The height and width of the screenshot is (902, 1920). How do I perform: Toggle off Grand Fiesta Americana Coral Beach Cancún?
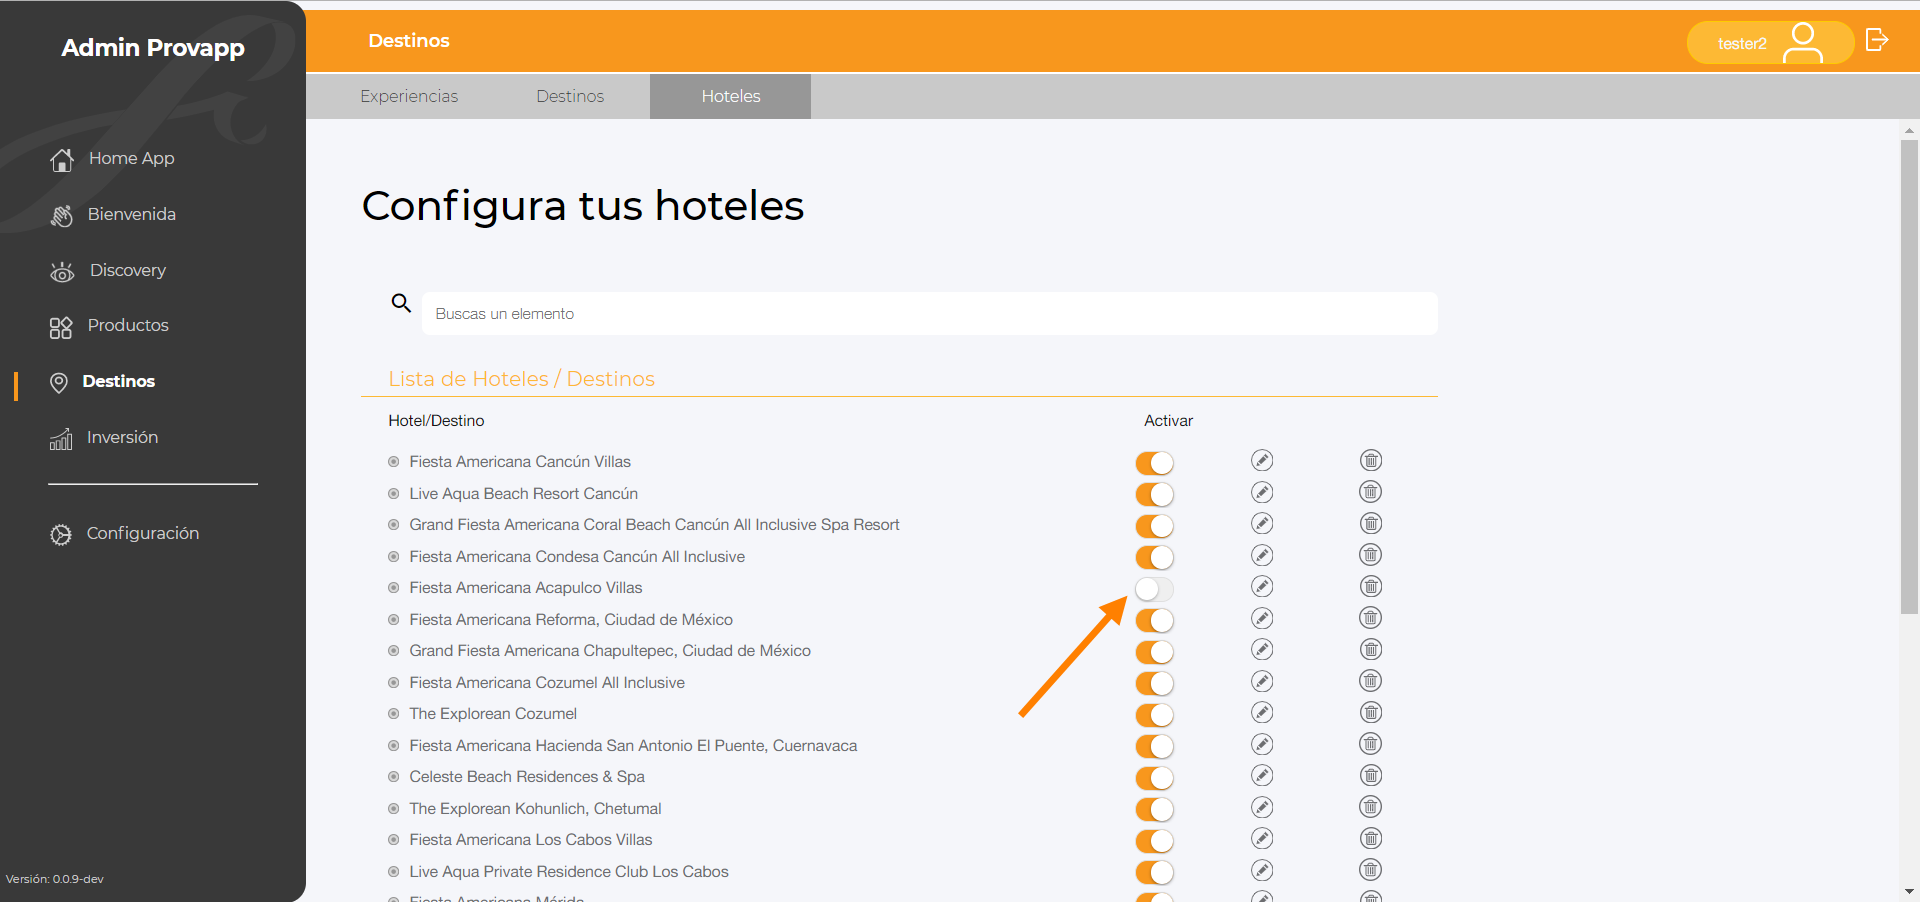coord(1154,526)
